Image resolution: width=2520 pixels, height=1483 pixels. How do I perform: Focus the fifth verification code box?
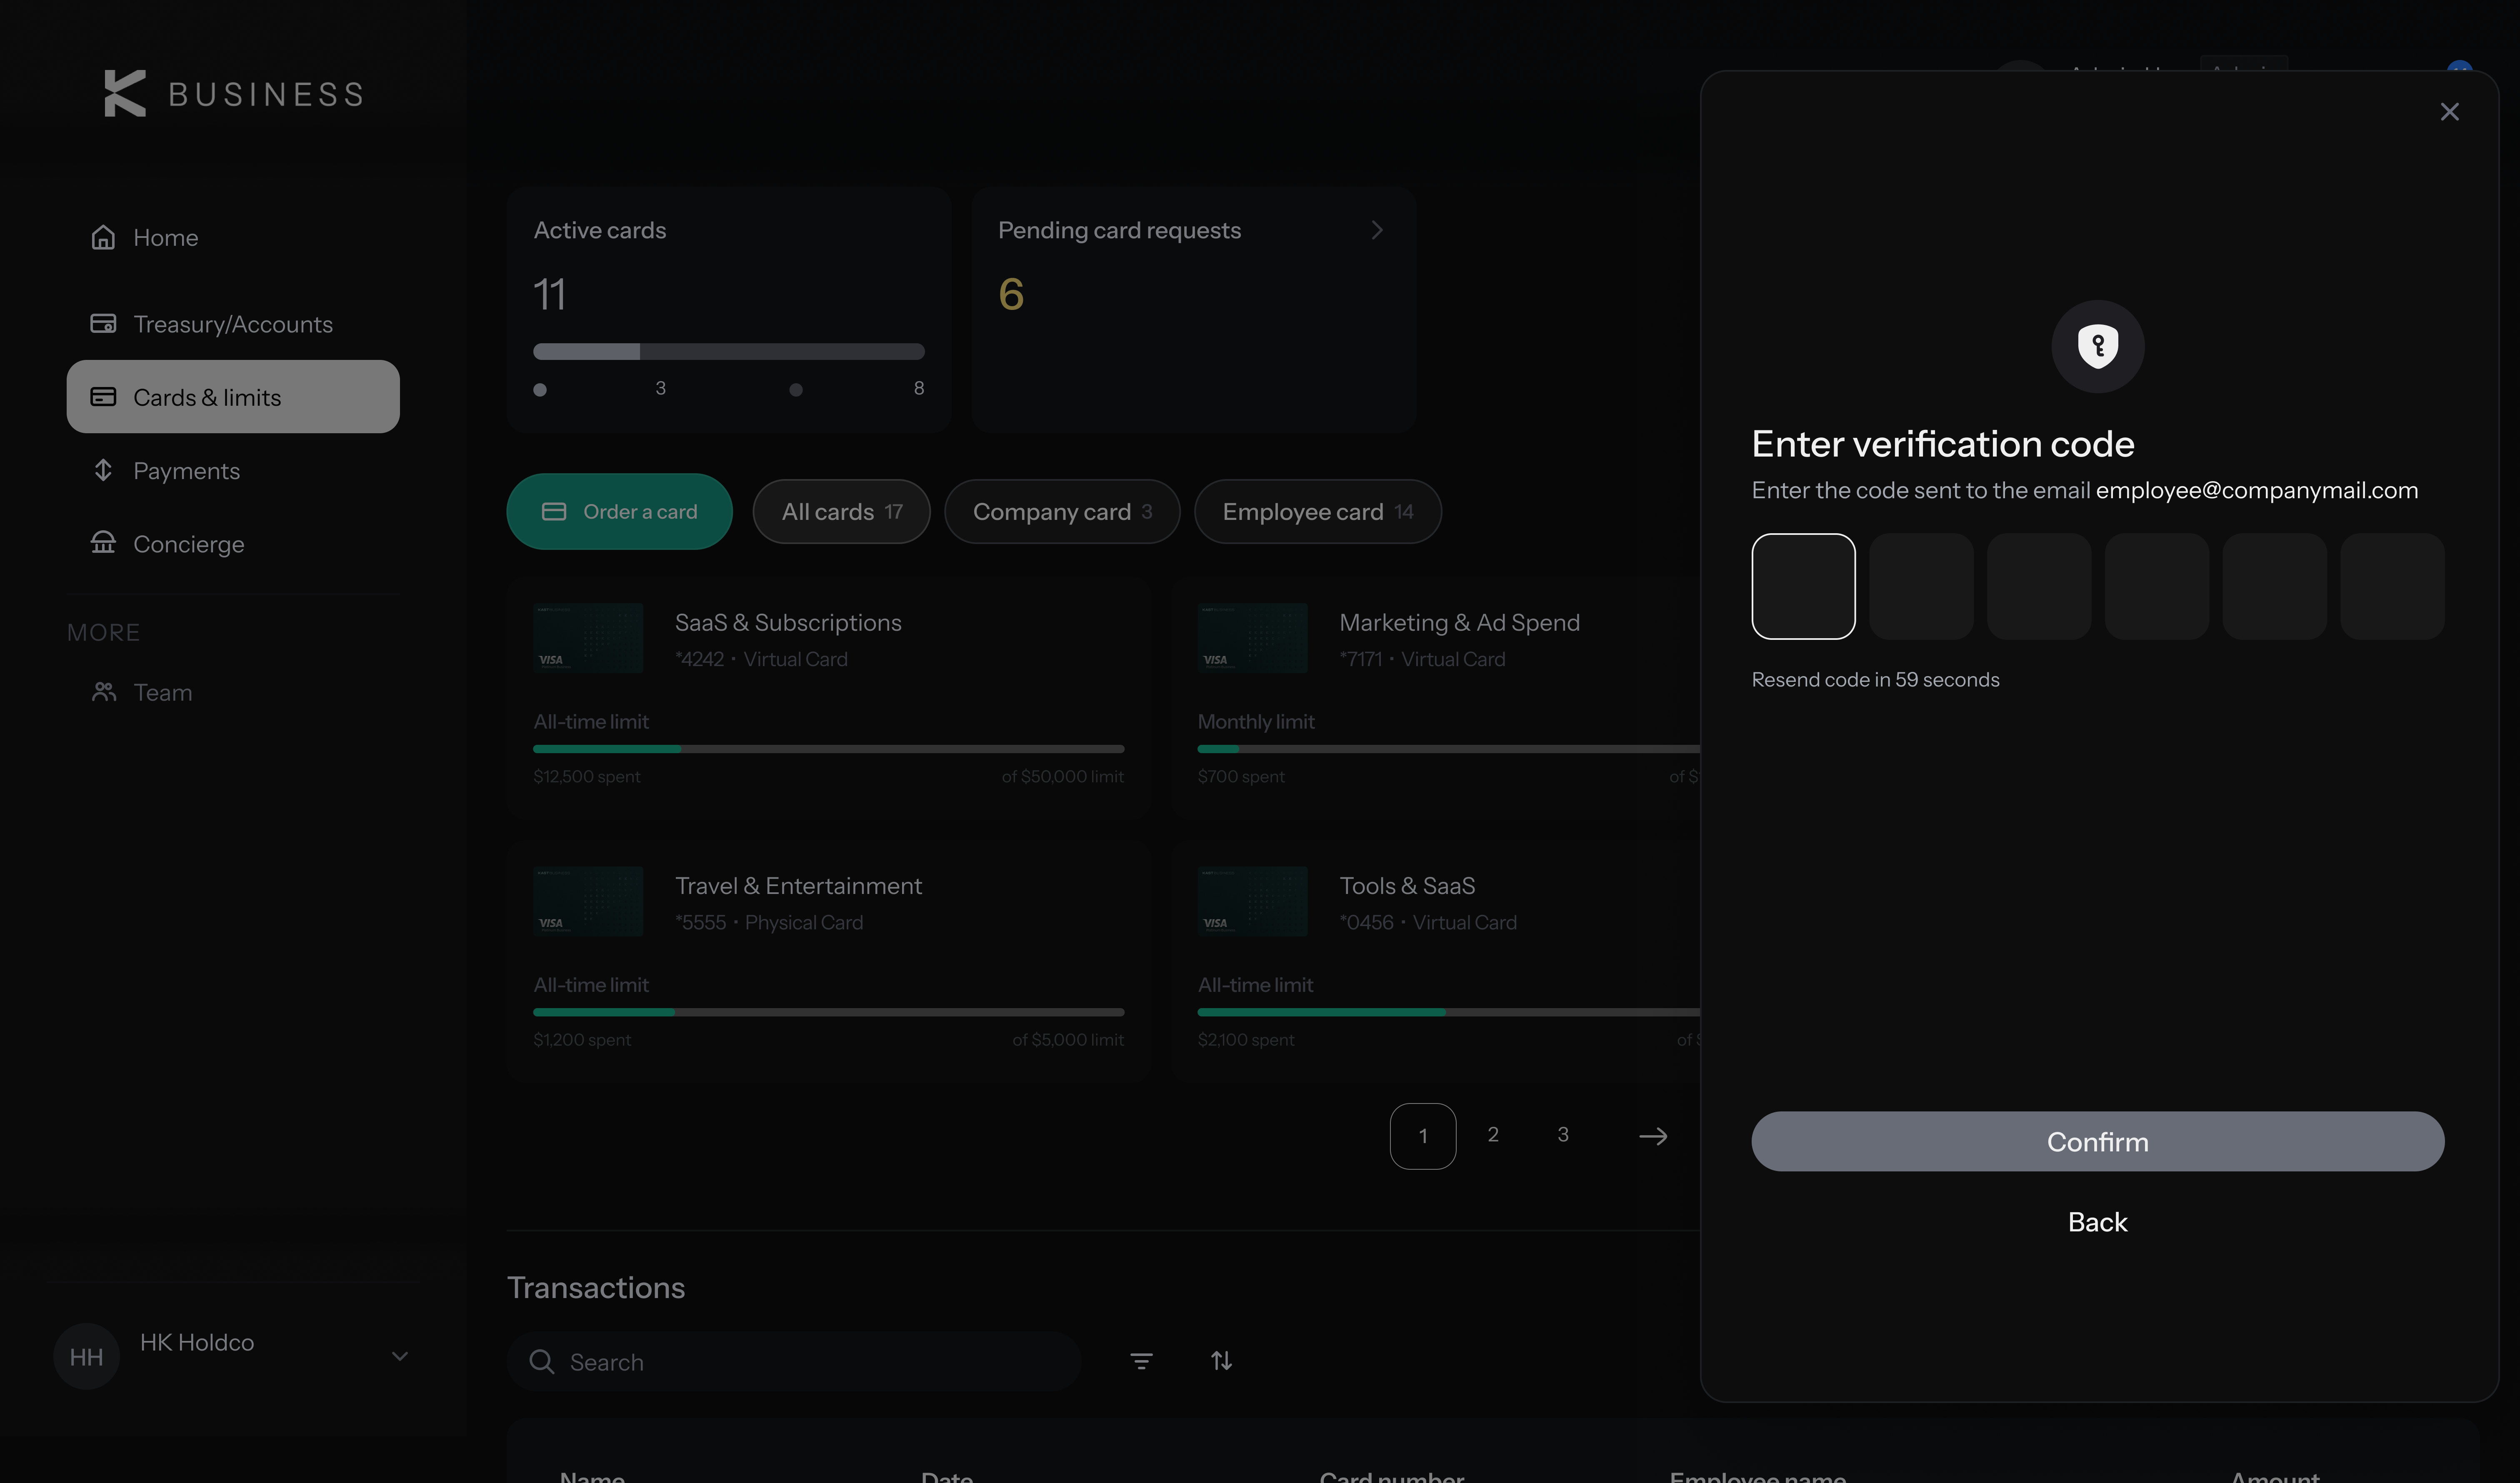pyautogui.click(x=2275, y=586)
